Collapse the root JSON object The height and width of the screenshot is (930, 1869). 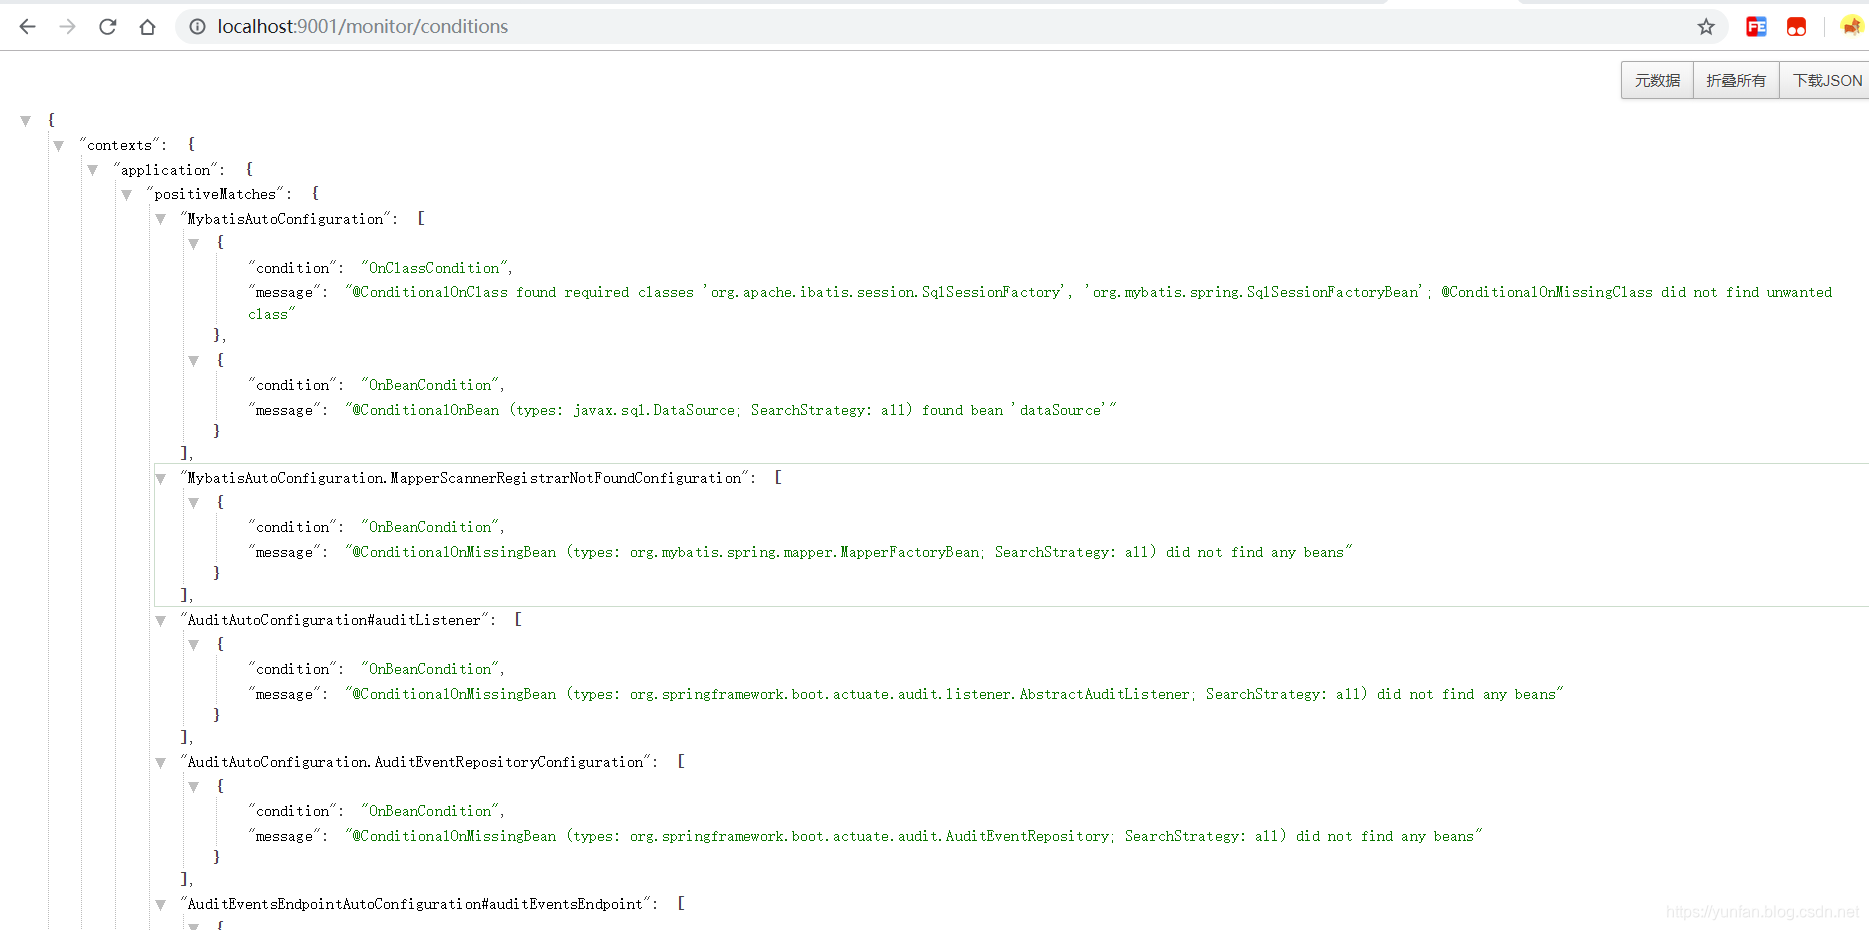pyautogui.click(x=26, y=121)
